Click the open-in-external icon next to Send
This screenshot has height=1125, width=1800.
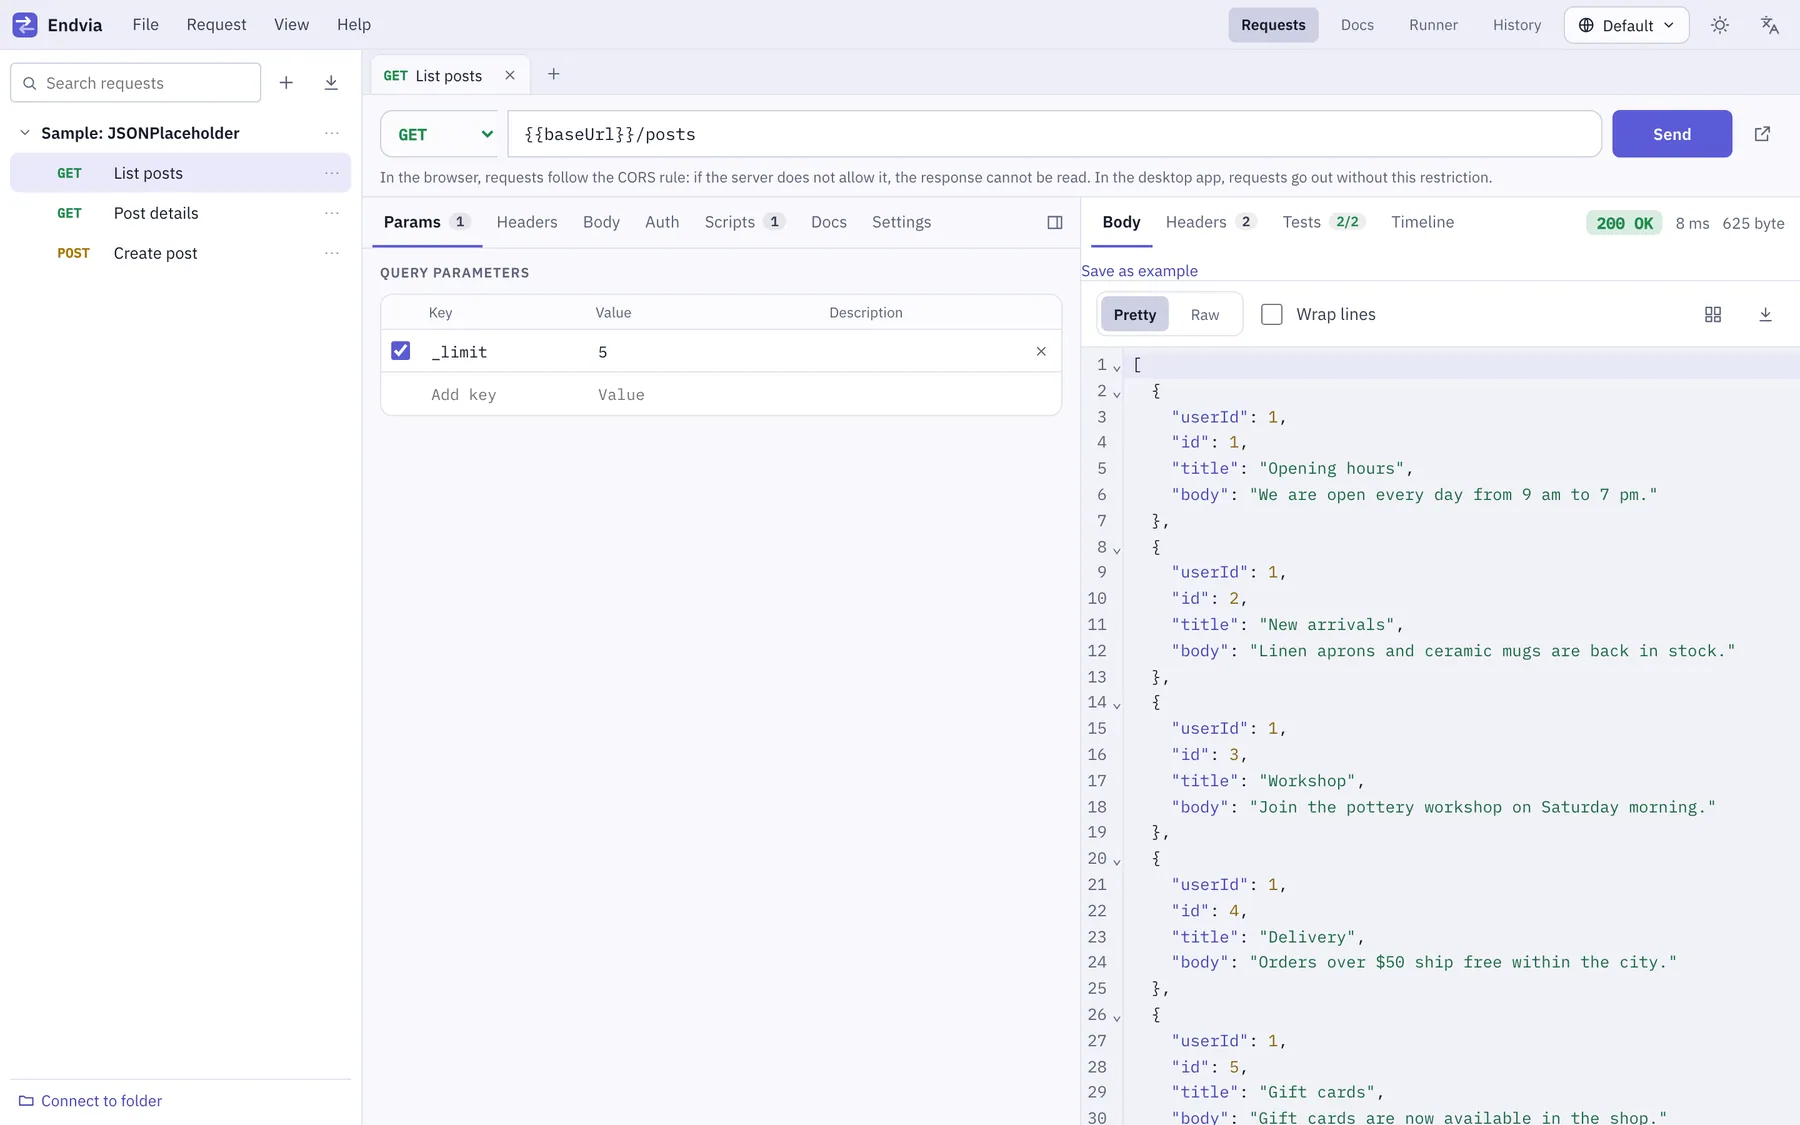coord(1762,134)
